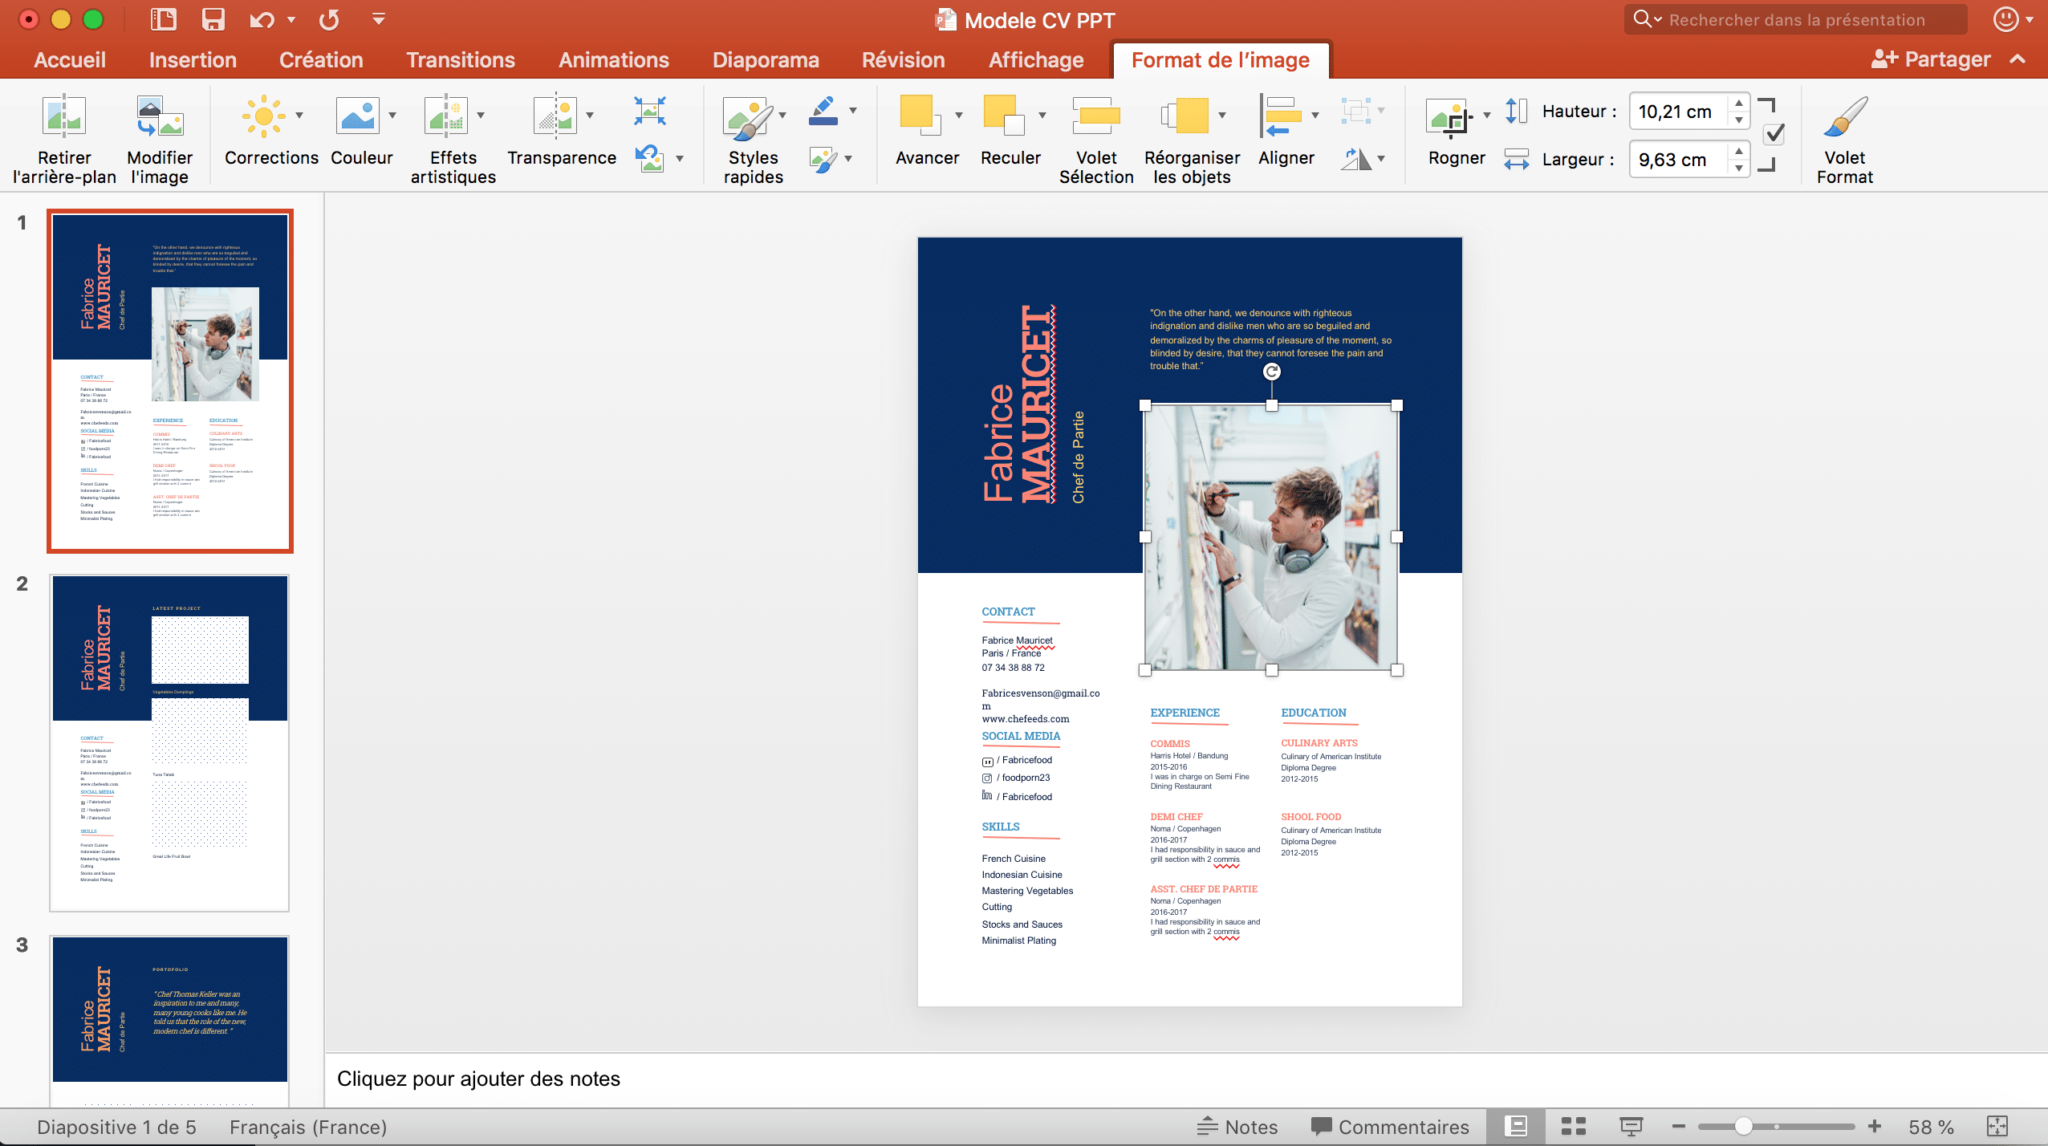2048x1146 pixels.
Task: Open the Accueil tab
Action: (x=69, y=60)
